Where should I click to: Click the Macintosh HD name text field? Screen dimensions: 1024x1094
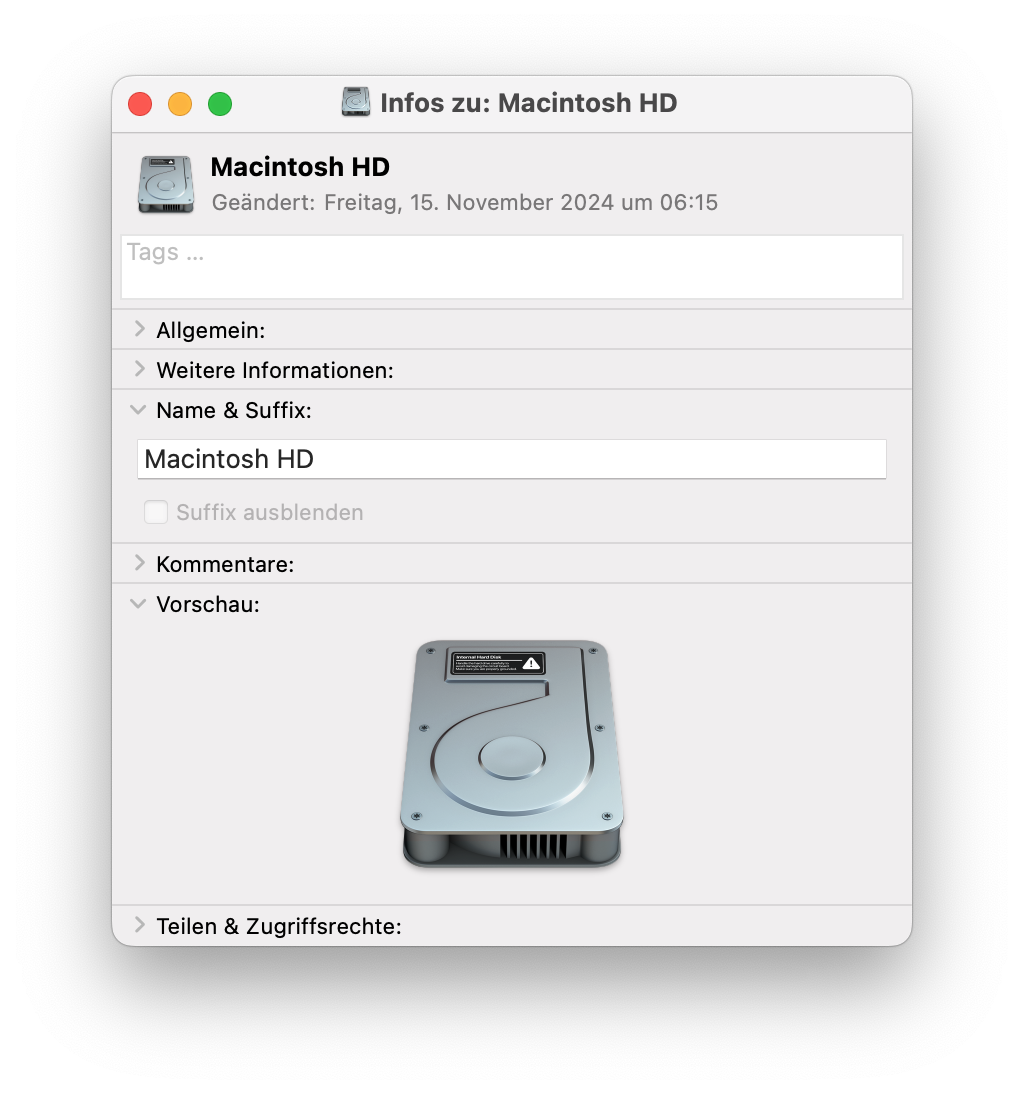[512, 459]
